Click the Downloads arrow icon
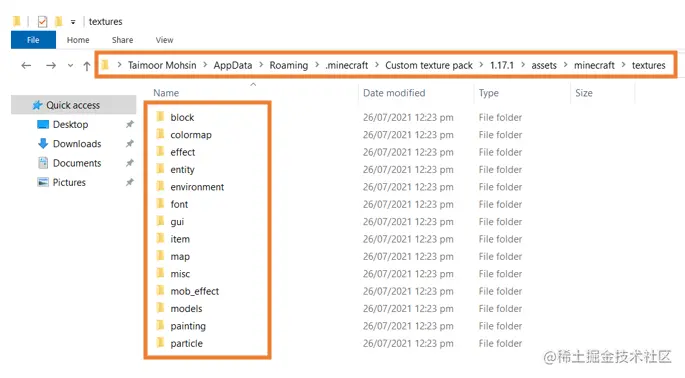Screen dimensions: 685x378 coord(43,143)
